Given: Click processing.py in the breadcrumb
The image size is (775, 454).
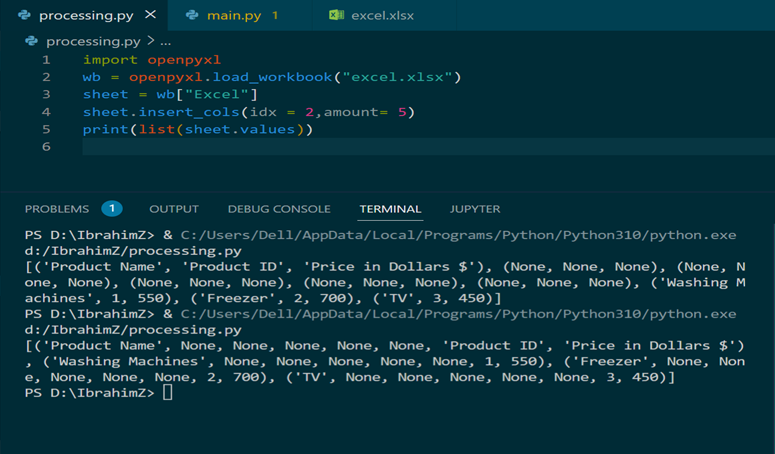Looking at the screenshot, I should tap(93, 41).
